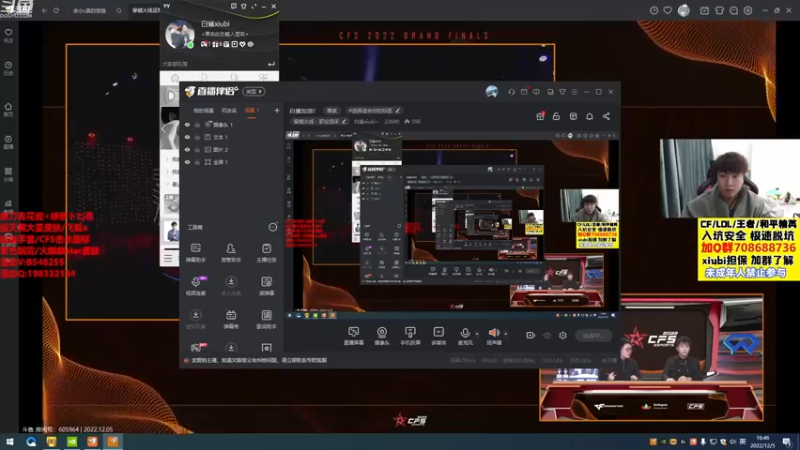Click the 直播中 streaming button
The height and width of the screenshot is (450, 800).
593,336
